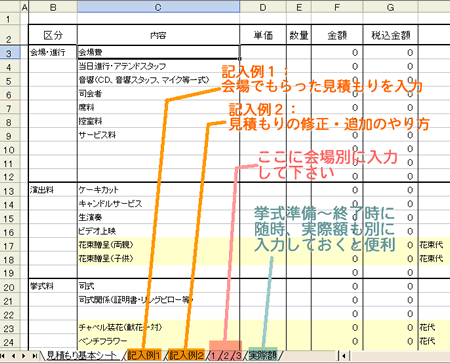Viewport: 450px width, 363px height.
Task: Select the 司式関係(証明書・リングピロー等) cell
Action: pyautogui.click(x=158, y=300)
